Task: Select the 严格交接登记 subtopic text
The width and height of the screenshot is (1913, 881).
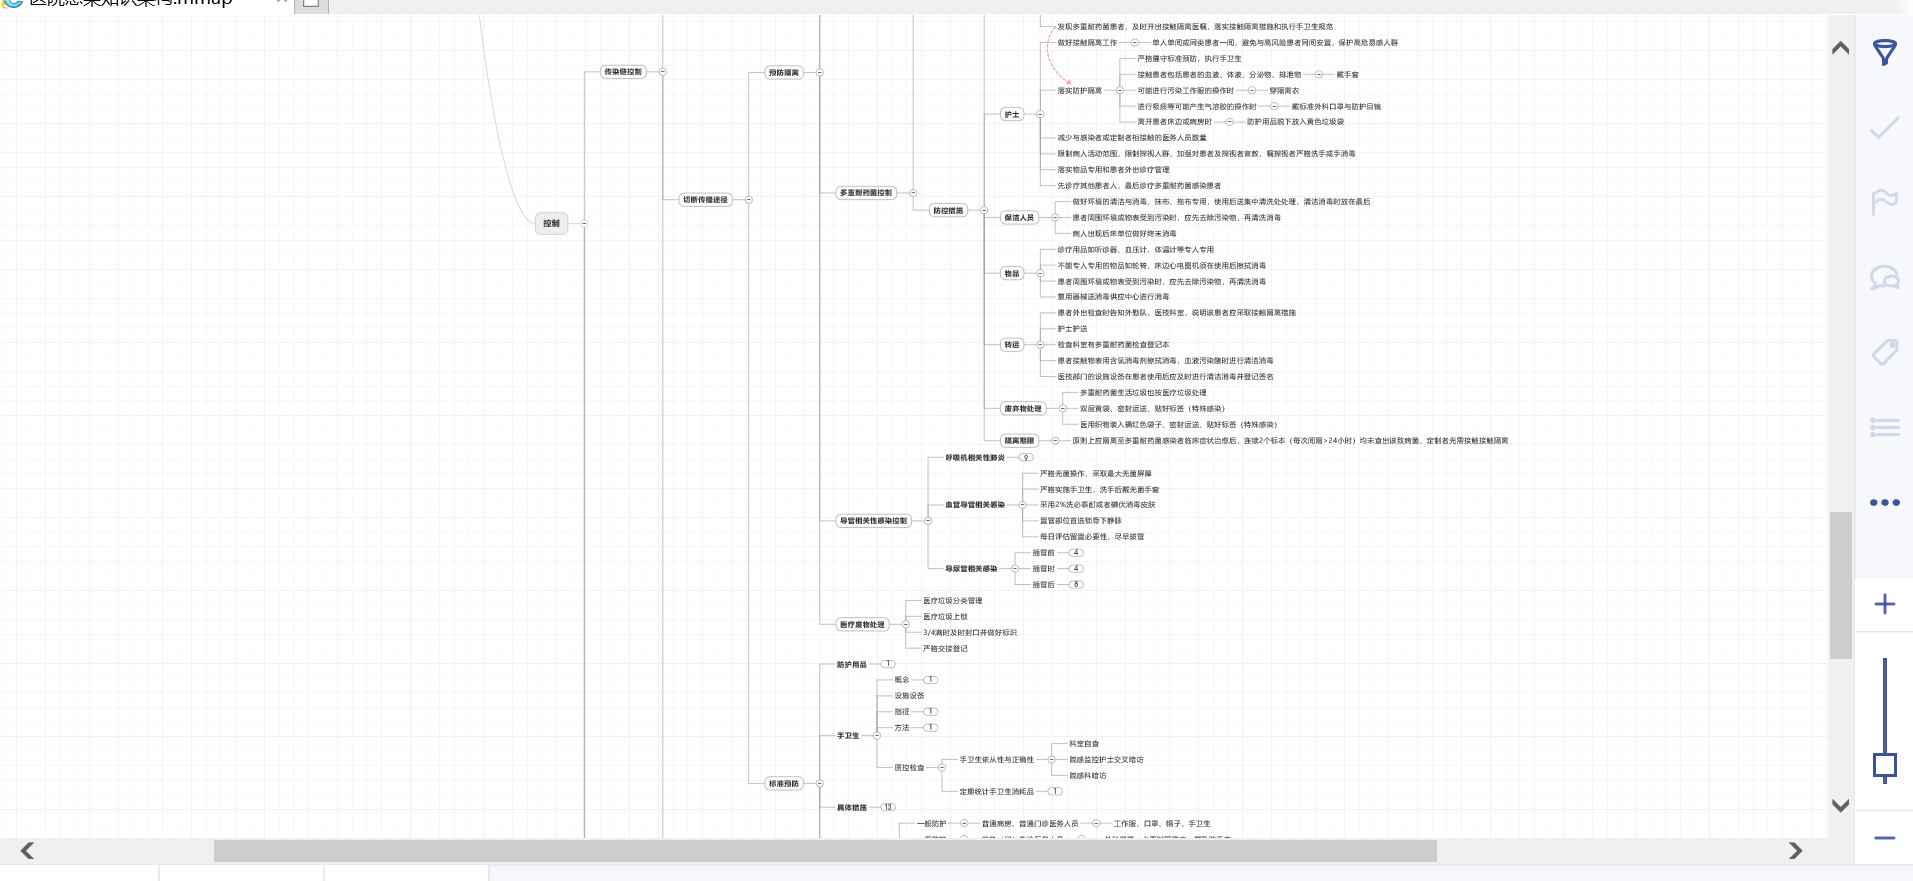Action: tap(945, 649)
